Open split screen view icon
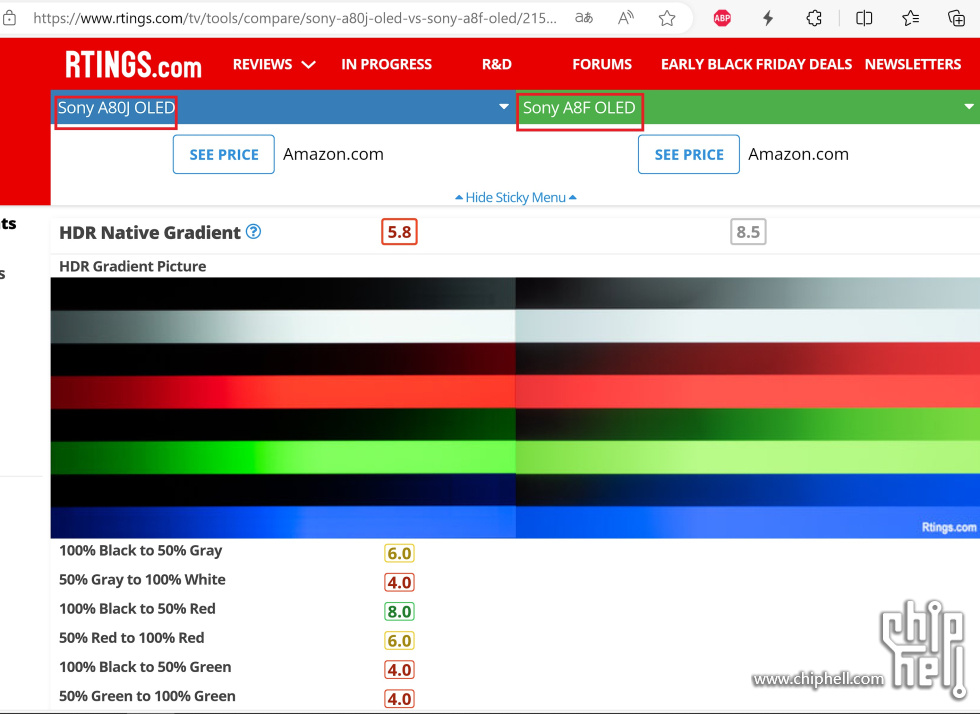The height and width of the screenshot is (714, 980). 864,18
